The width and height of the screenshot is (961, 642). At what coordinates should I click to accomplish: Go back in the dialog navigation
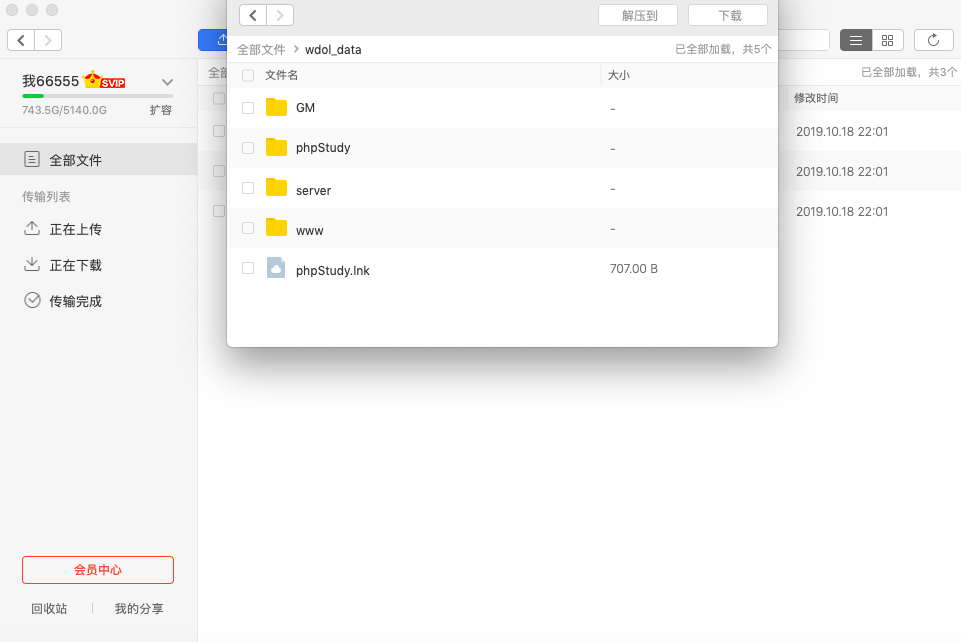253,15
